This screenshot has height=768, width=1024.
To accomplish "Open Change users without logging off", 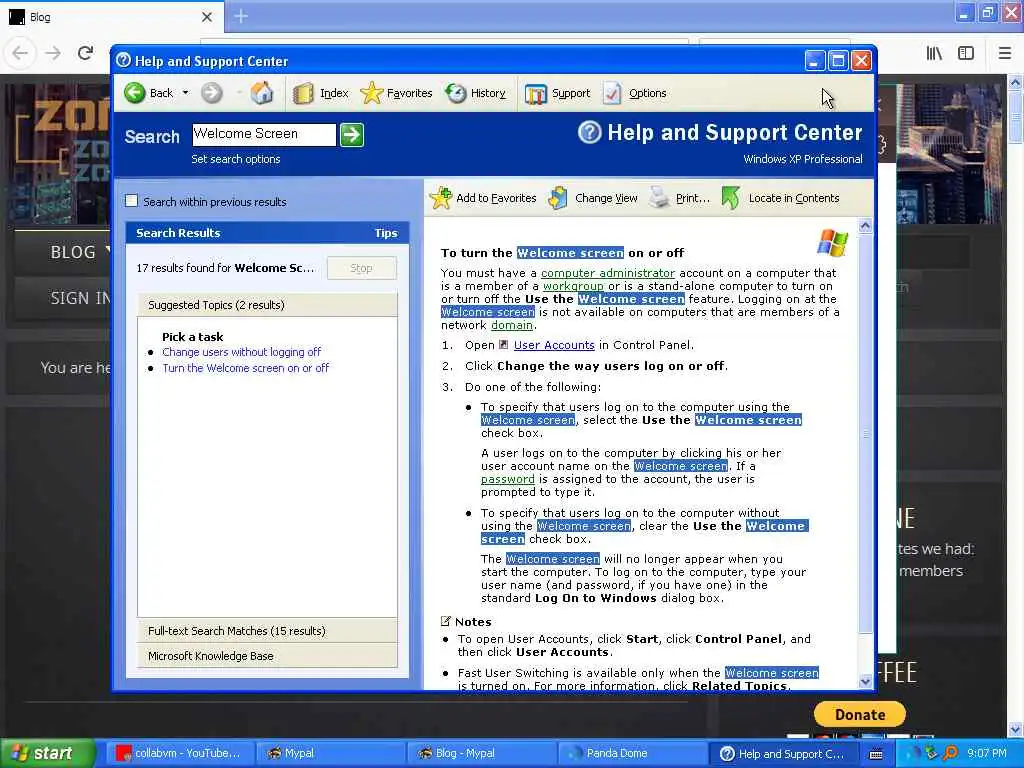I will [242, 352].
